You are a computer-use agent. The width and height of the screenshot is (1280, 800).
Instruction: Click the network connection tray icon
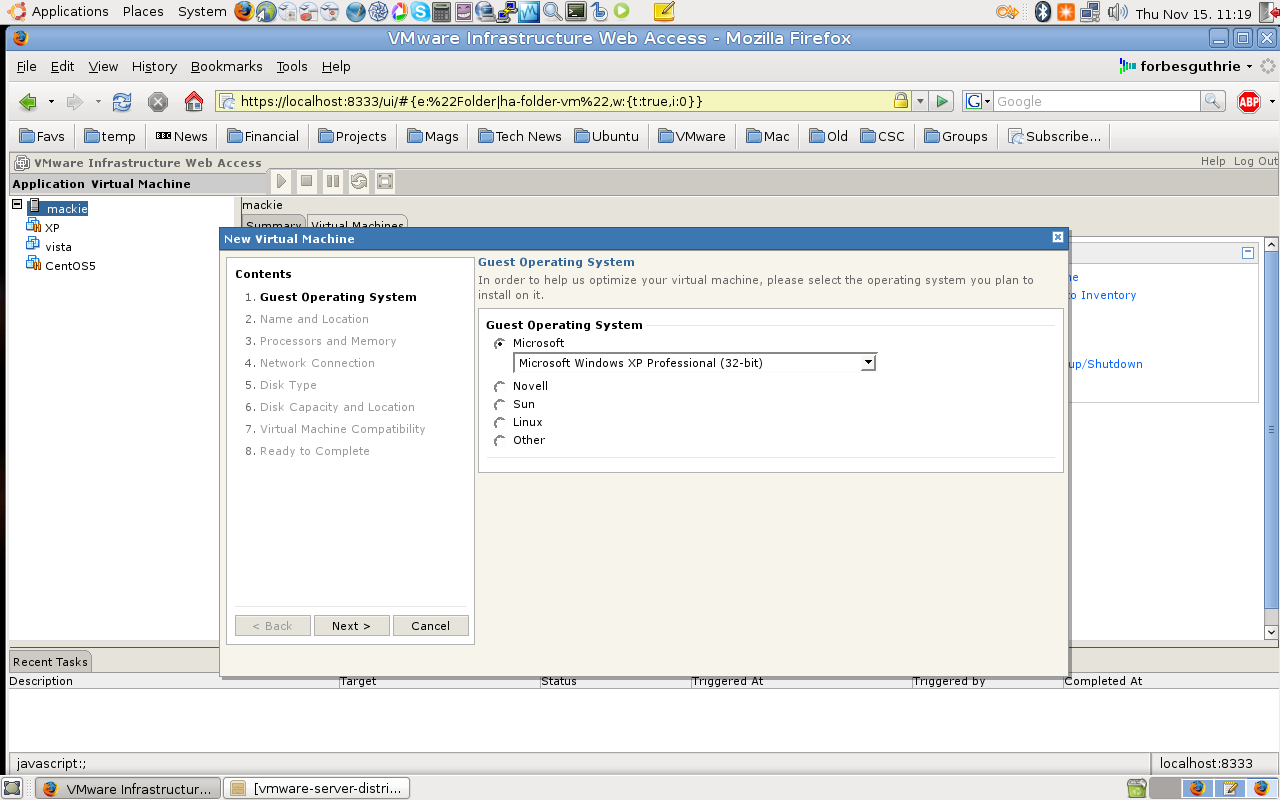pyautogui.click(x=1091, y=12)
